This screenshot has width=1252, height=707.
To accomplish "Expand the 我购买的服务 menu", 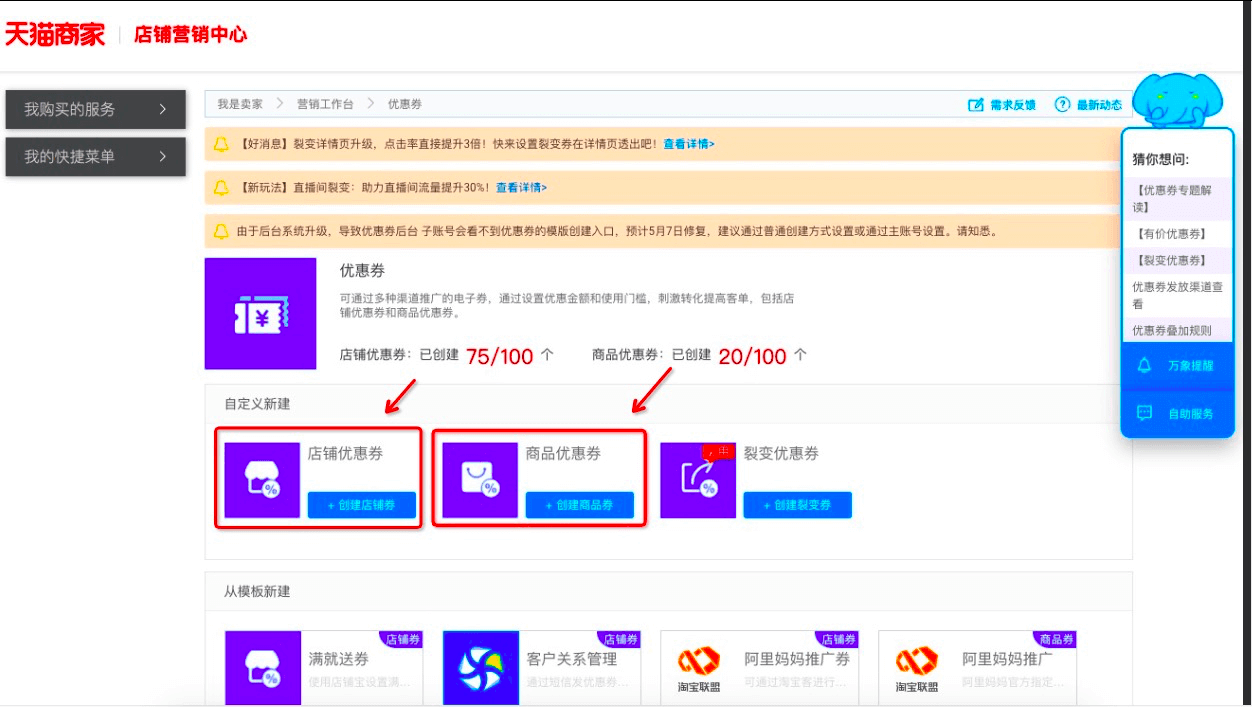I will 95,109.
